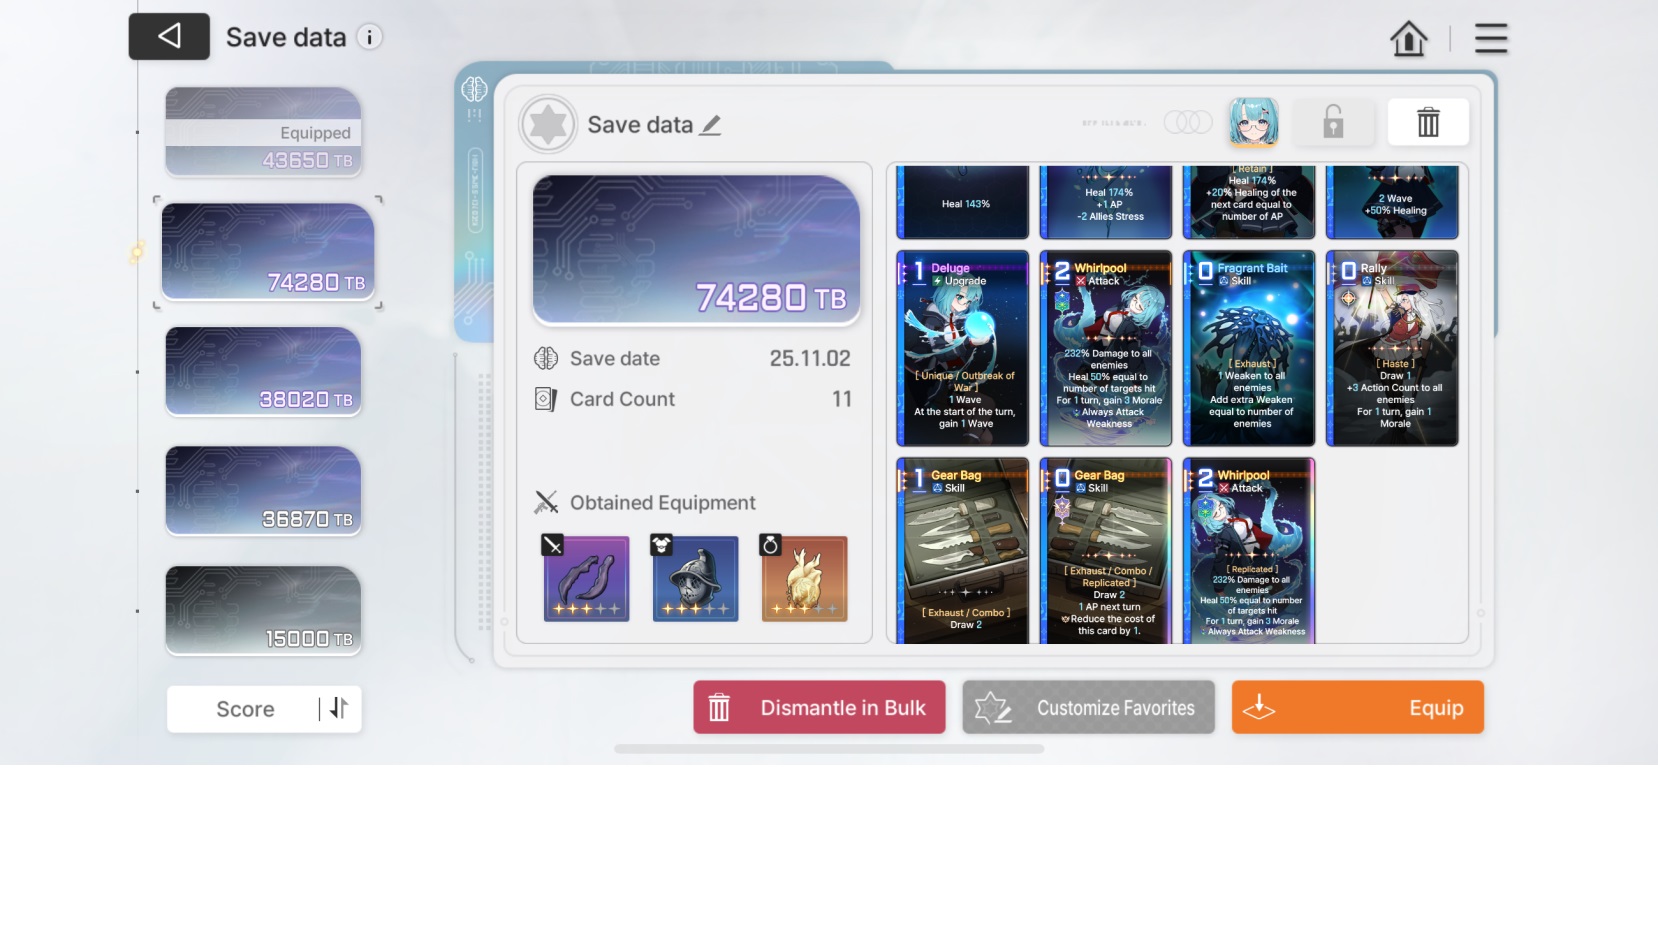Select the 15000 TB save slot
Viewport: 1658px width, 948px height.
click(x=263, y=611)
